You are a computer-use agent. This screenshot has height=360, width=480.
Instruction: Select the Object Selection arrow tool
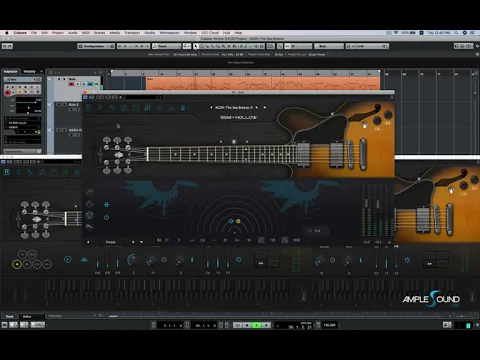pos(196,46)
